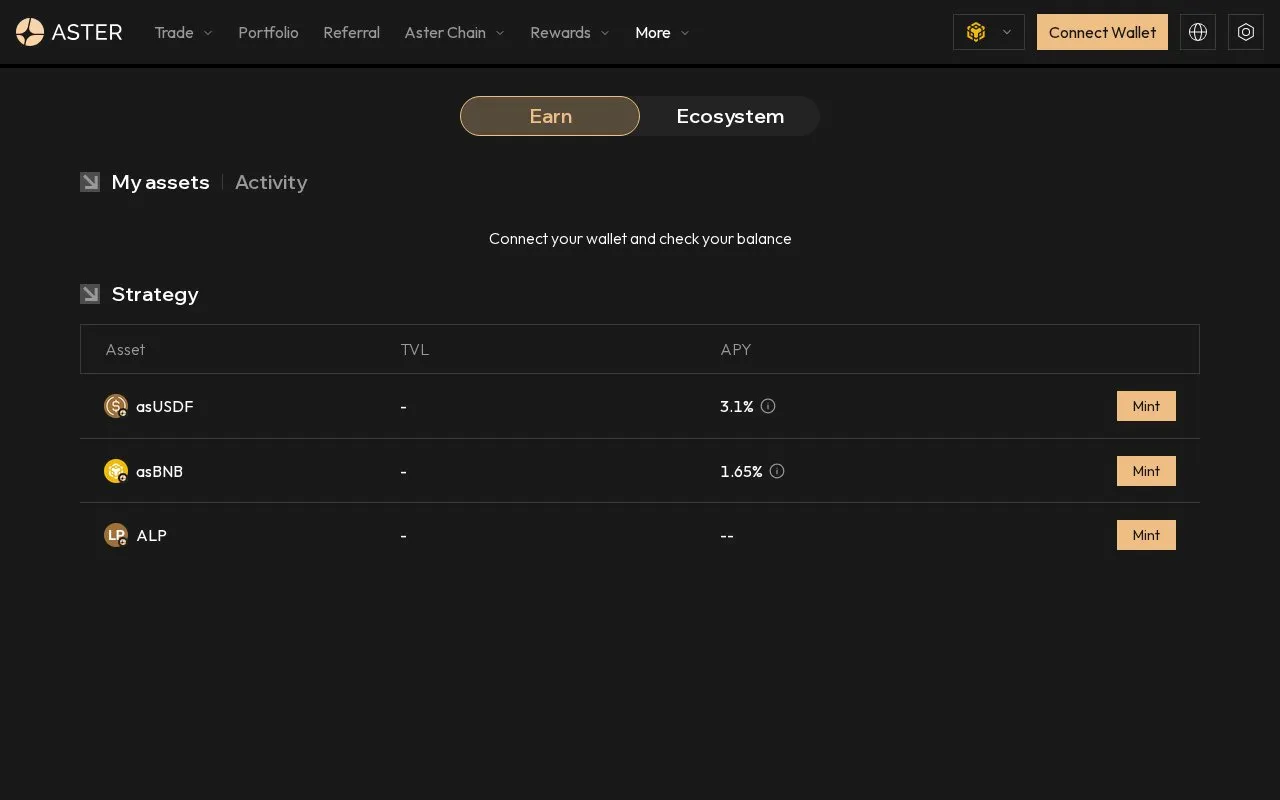The width and height of the screenshot is (1280, 800).
Task: Open the settings hexagon icon
Action: (1246, 32)
